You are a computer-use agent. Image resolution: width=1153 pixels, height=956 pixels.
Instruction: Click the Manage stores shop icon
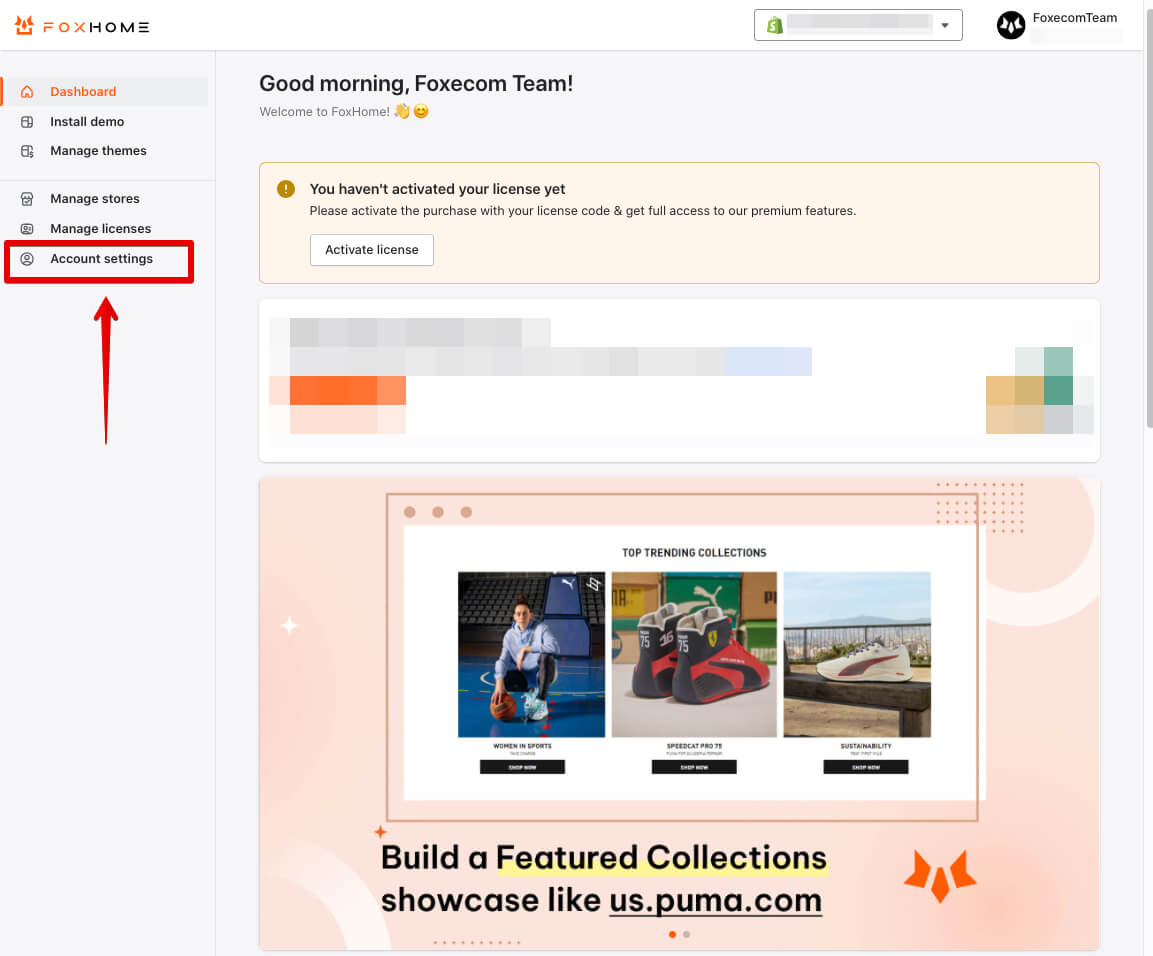tap(27, 199)
